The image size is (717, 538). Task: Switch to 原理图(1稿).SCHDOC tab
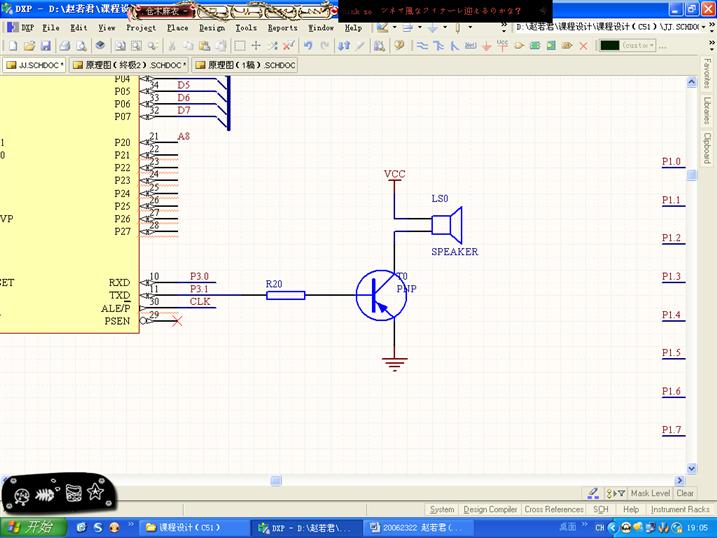click(x=245, y=65)
